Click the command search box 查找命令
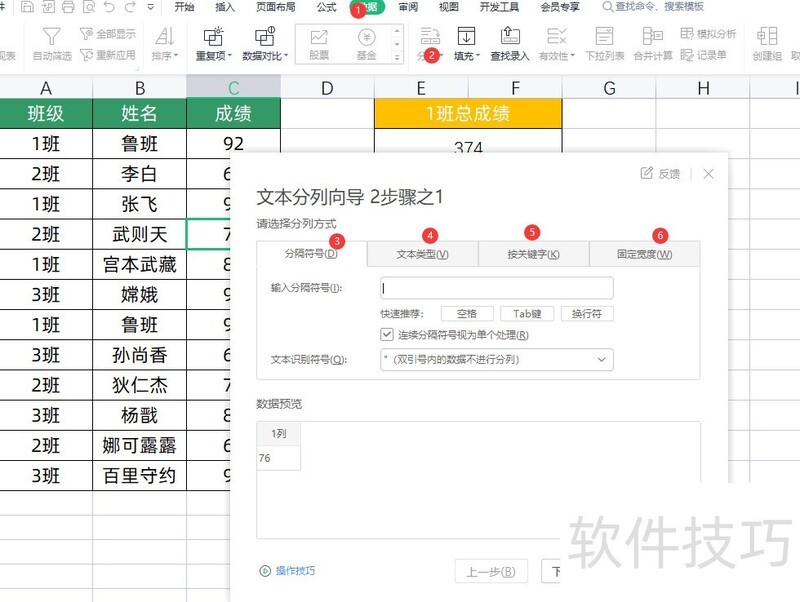Viewport: 800px width, 602px height. pyautogui.click(x=653, y=7)
